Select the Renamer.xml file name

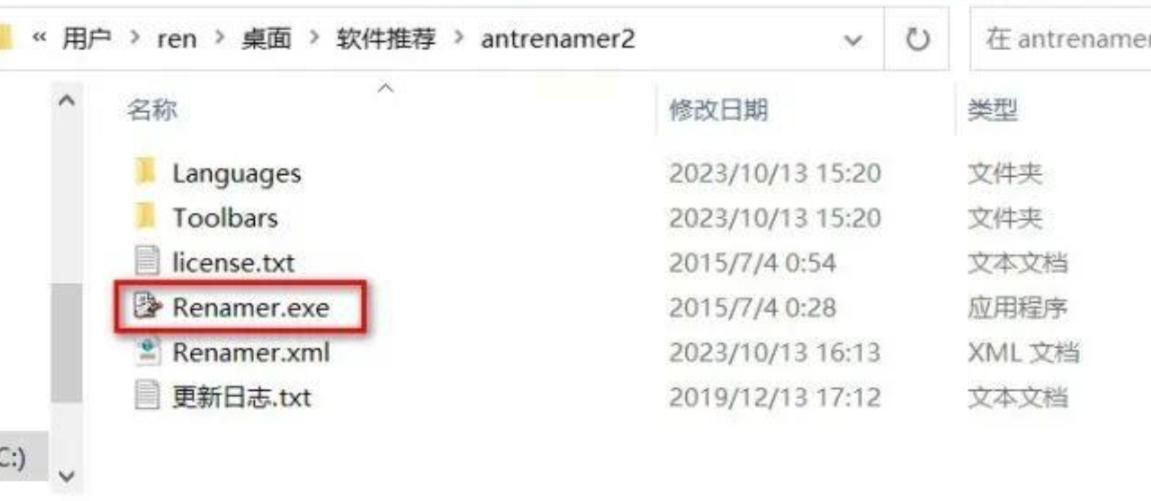click(x=251, y=353)
